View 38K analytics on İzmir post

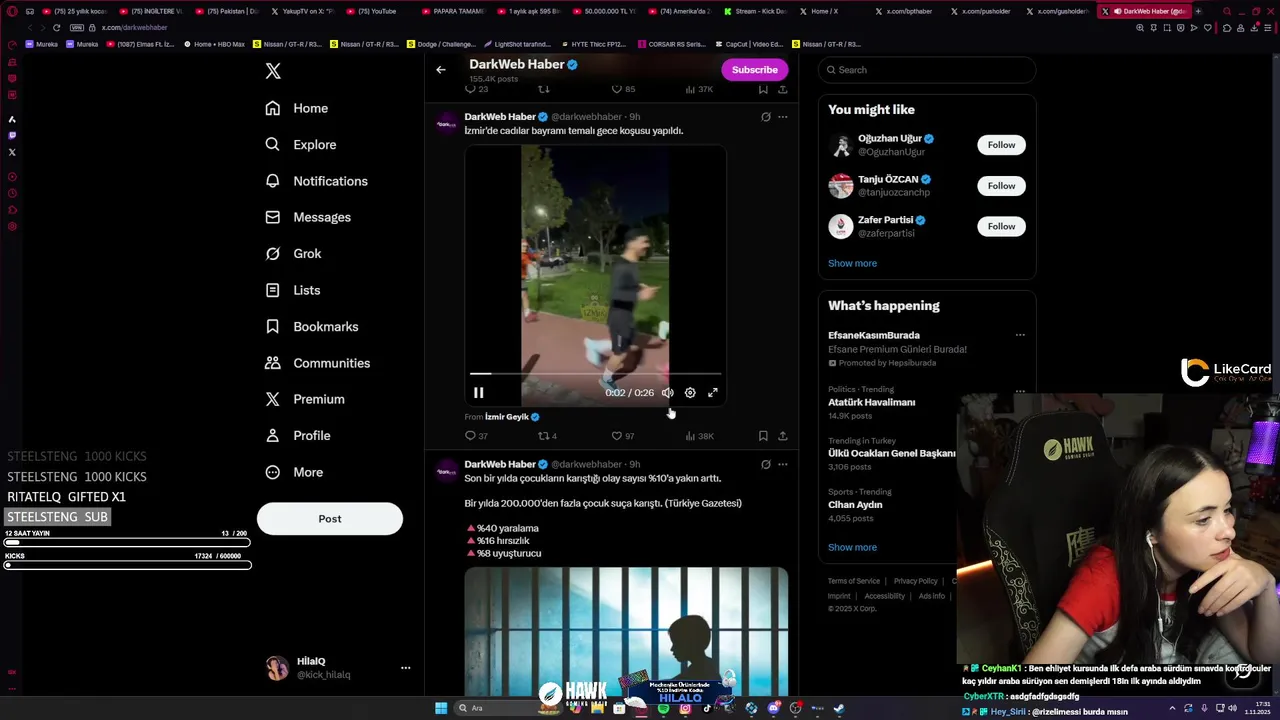click(x=699, y=436)
